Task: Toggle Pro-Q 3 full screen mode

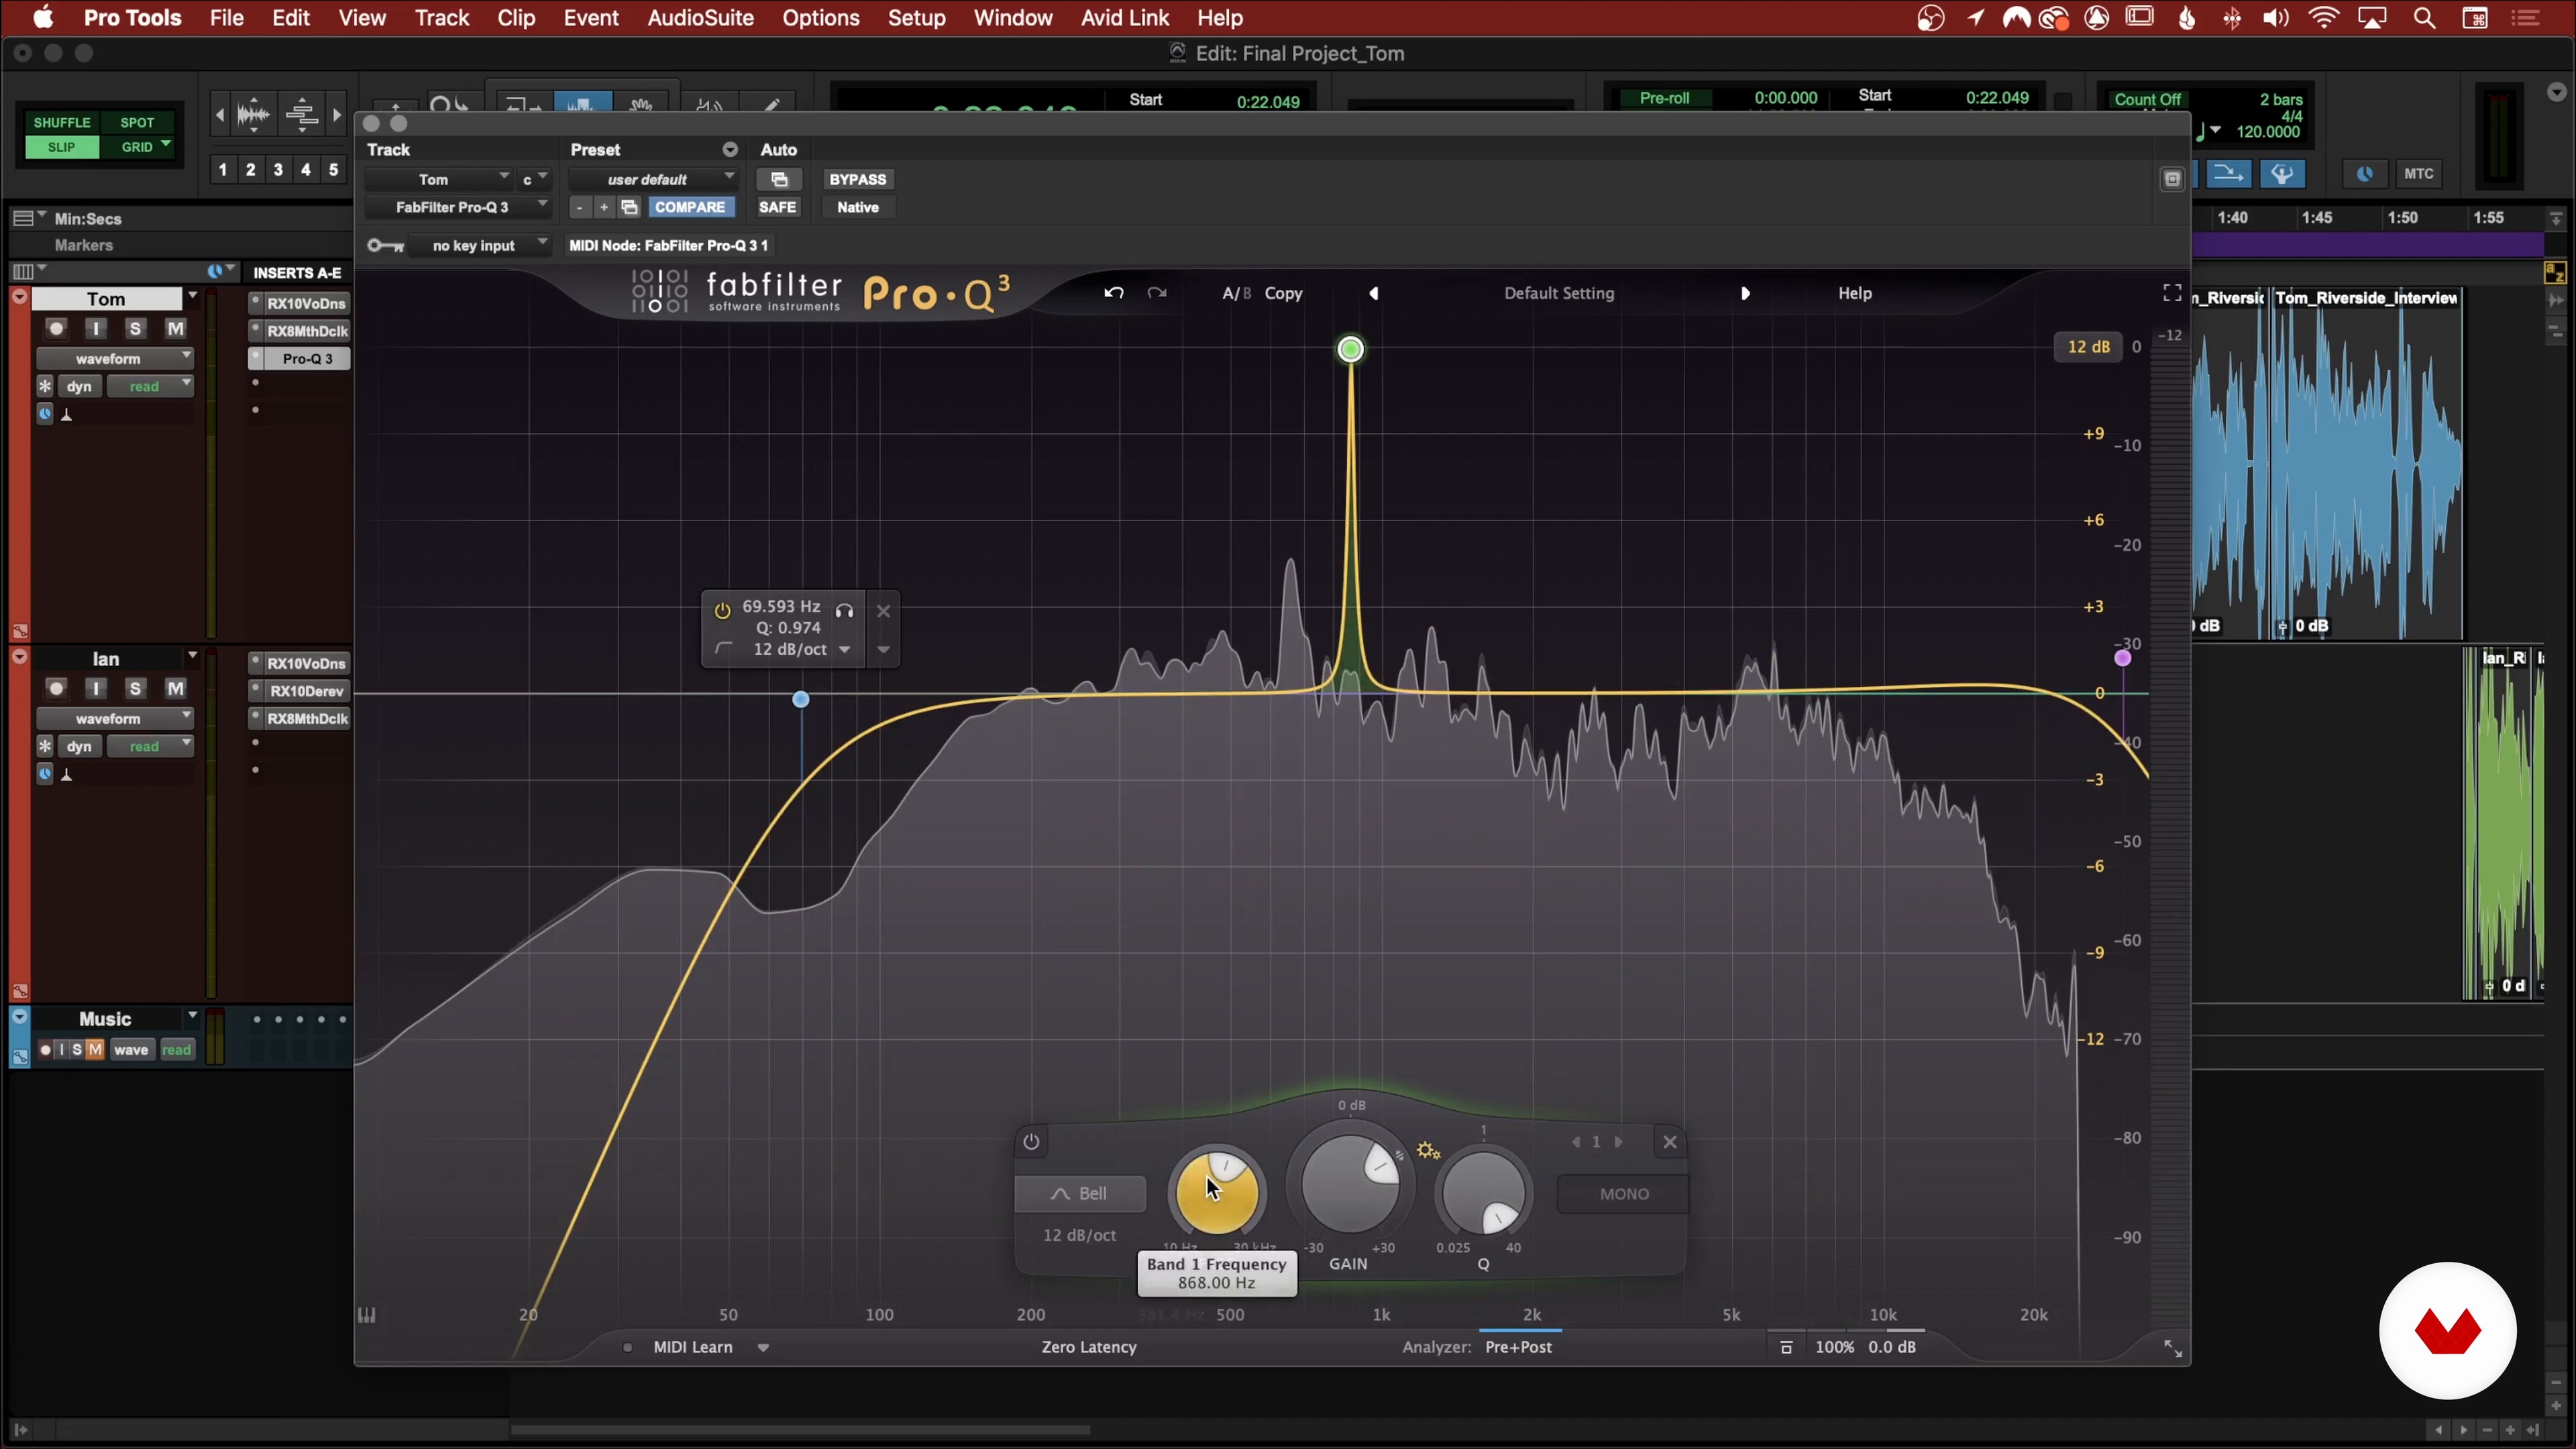Action: click(x=2171, y=292)
